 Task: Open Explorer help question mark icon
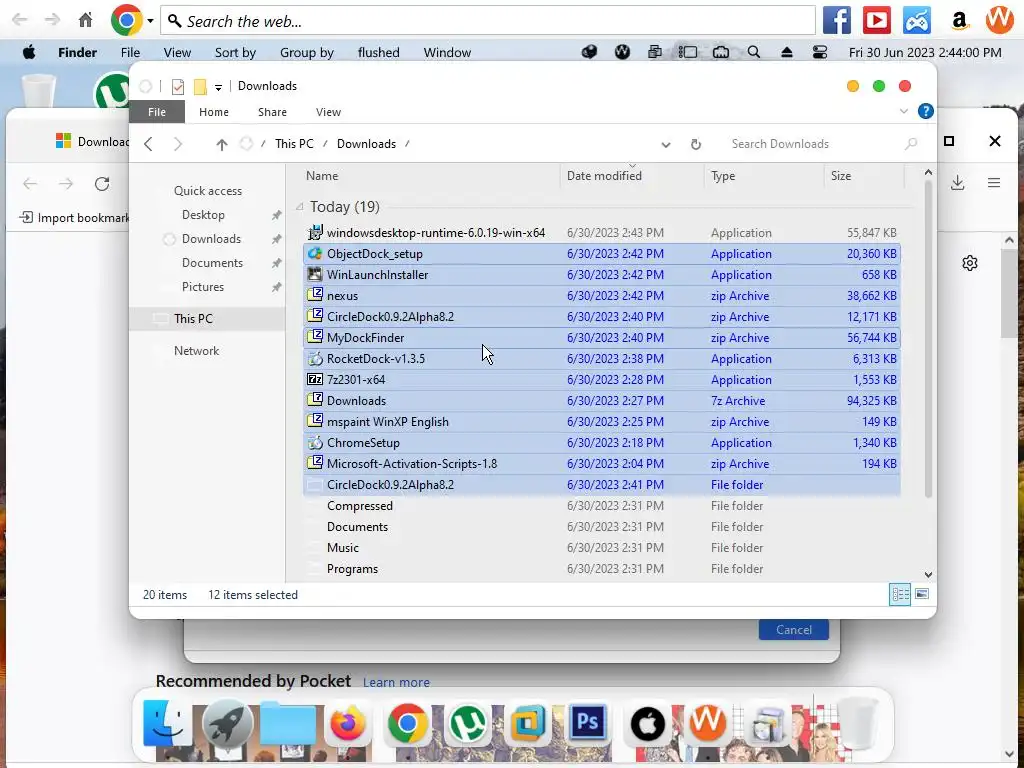click(x=925, y=111)
